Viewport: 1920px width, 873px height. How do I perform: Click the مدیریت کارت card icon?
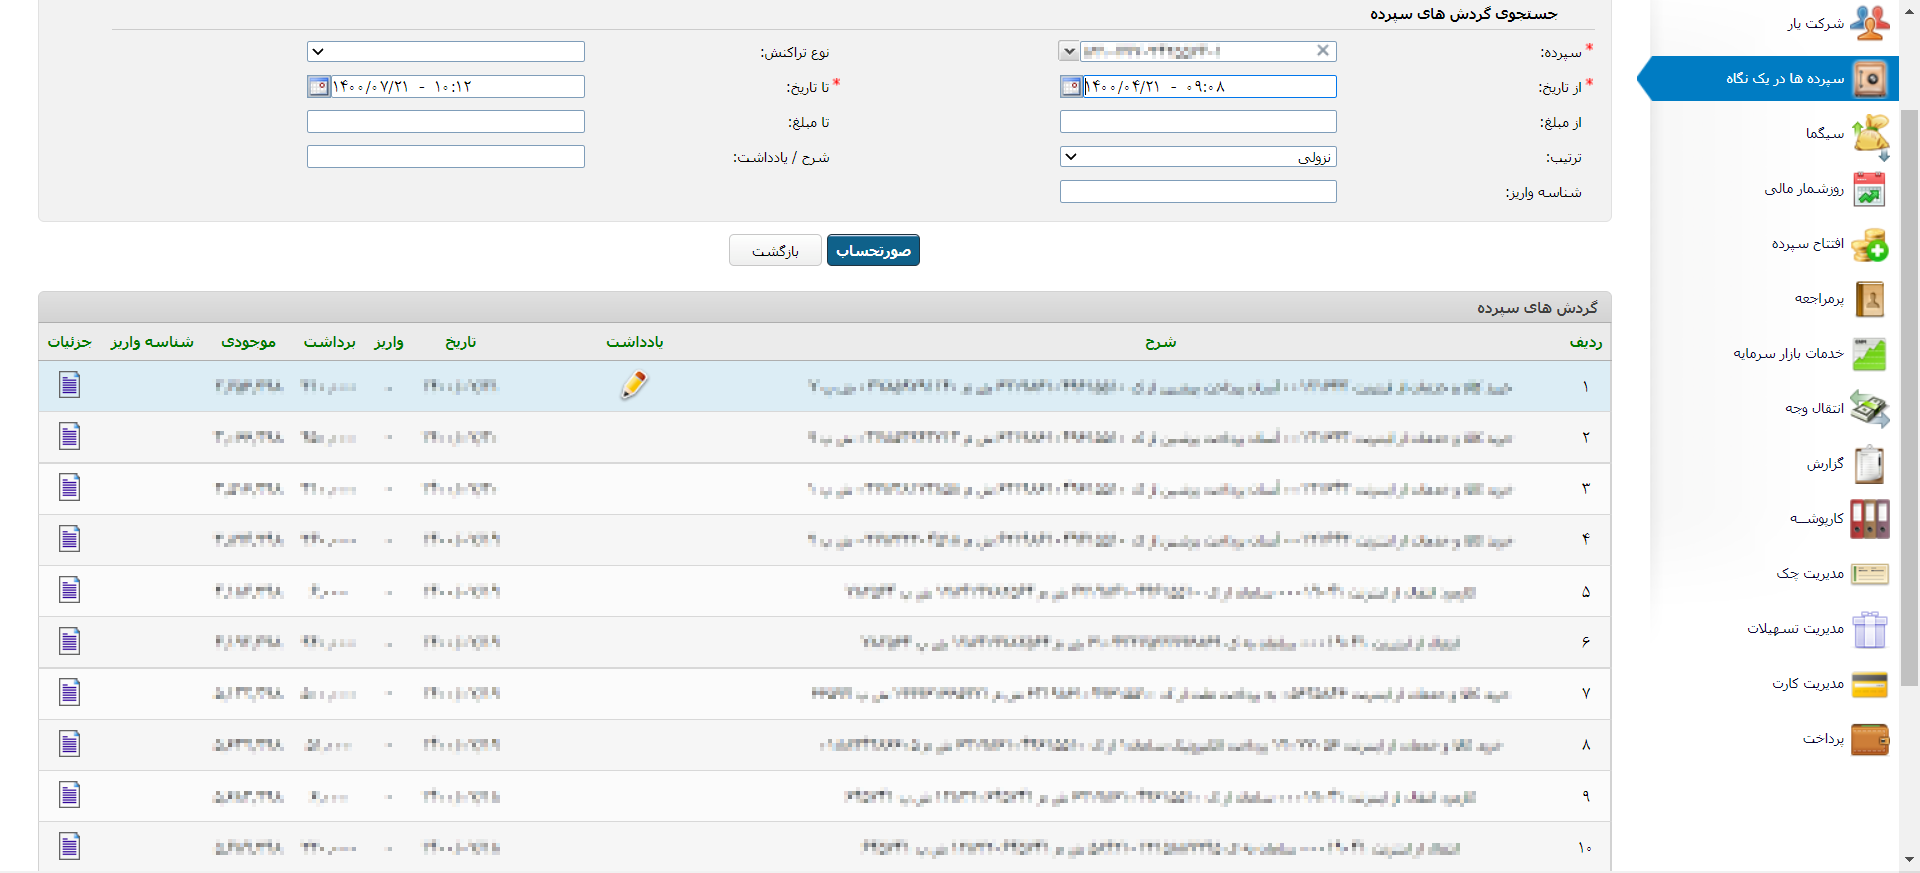(1869, 684)
